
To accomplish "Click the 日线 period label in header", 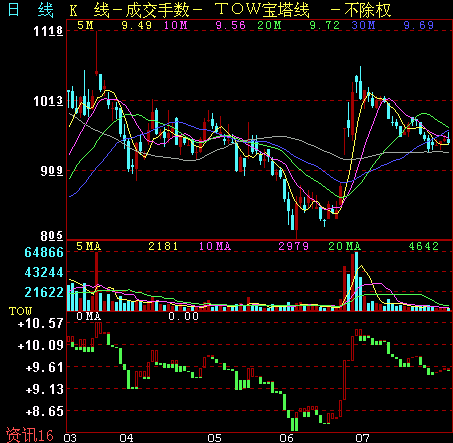I will tap(30, 10).
